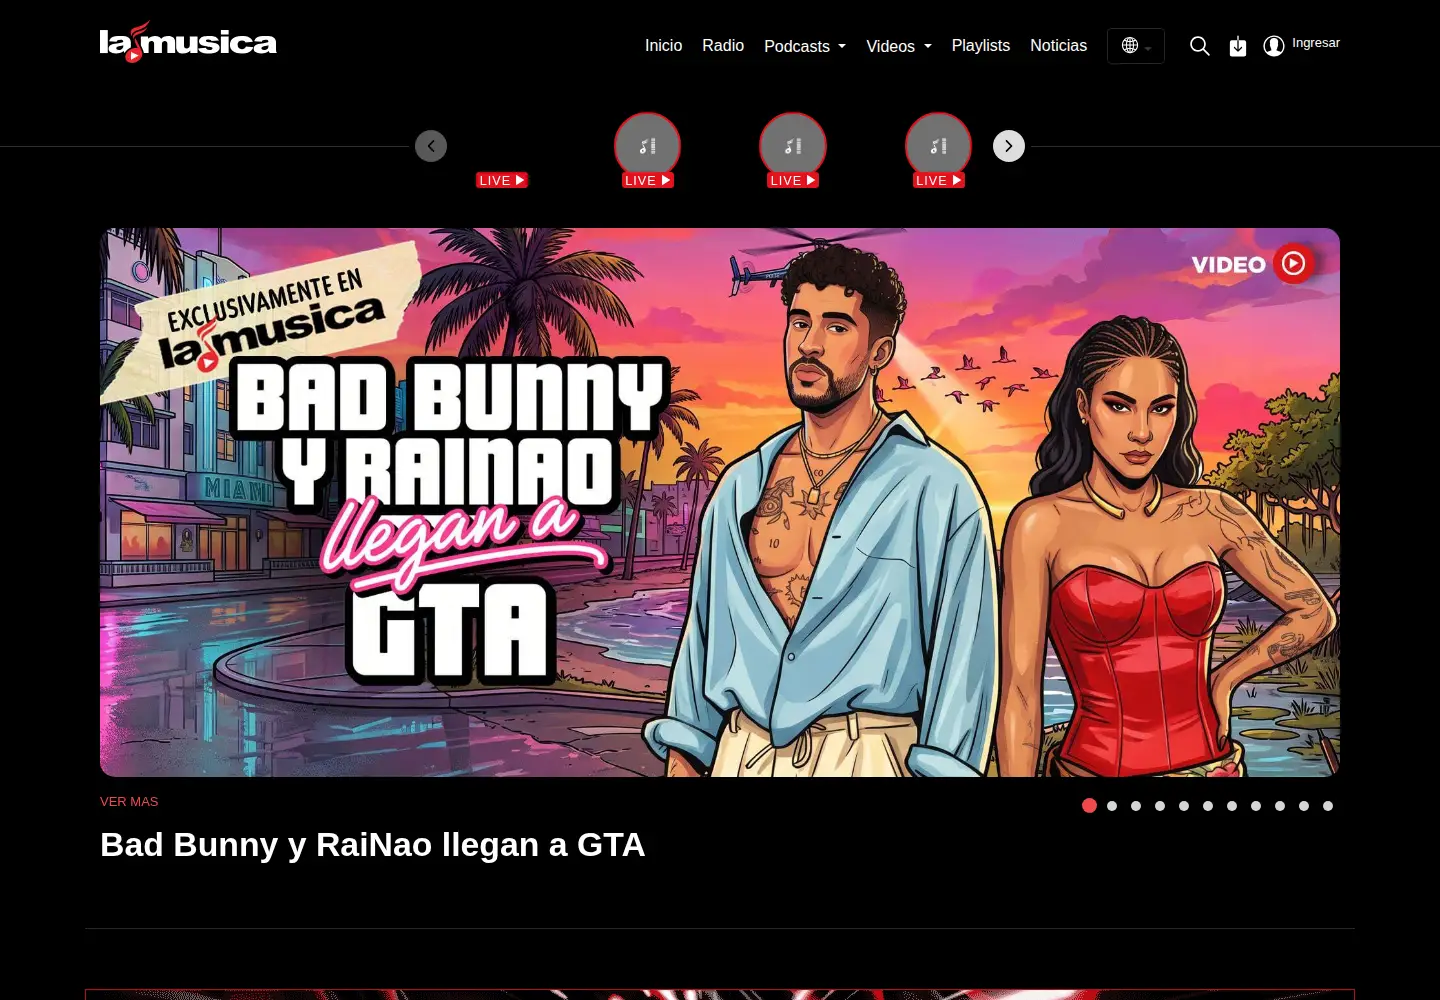1440x1000 pixels.
Task: Select the tenth carousel slide dot
Action: (1304, 806)
